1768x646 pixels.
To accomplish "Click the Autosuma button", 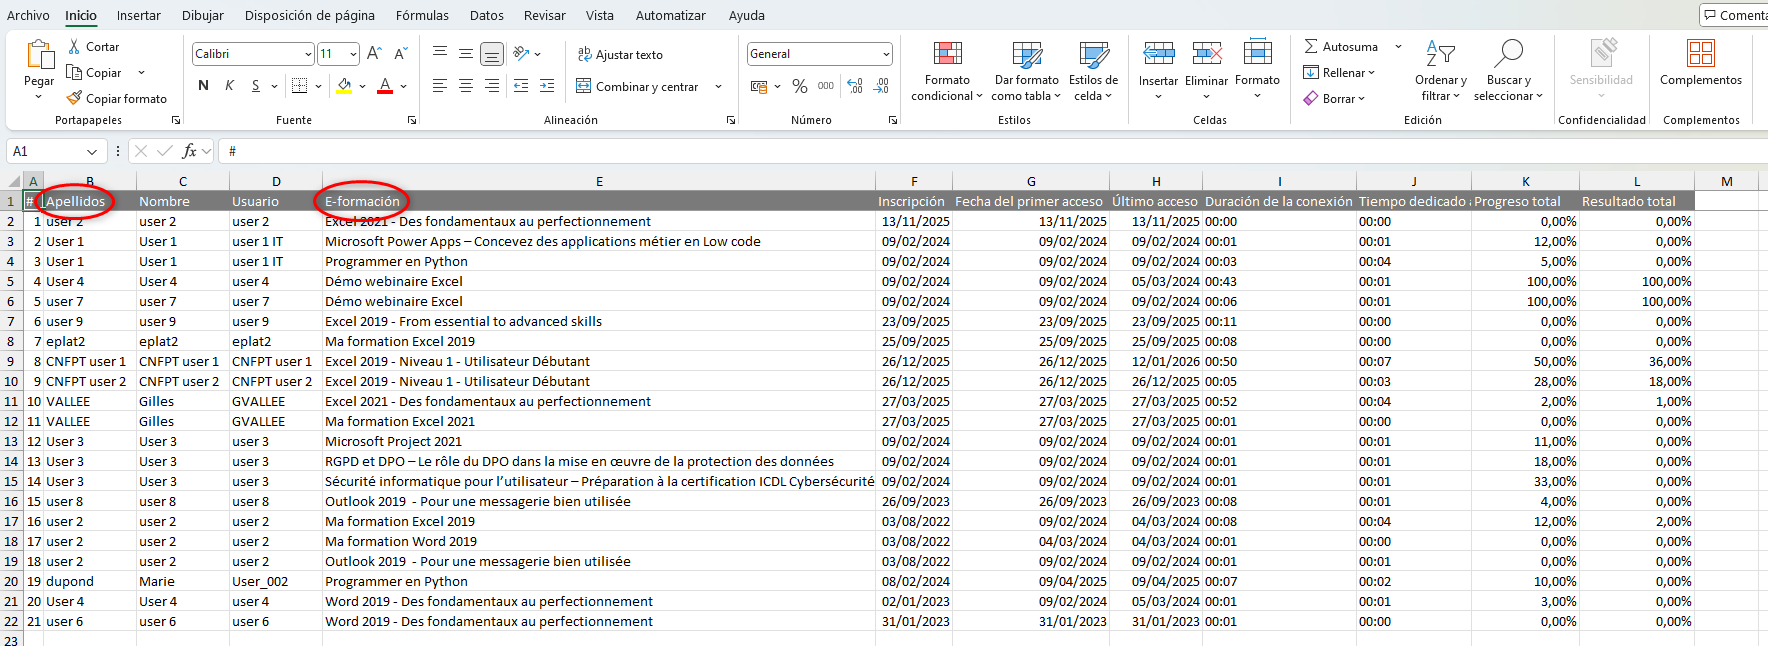I will click(x=1341, y=47).
